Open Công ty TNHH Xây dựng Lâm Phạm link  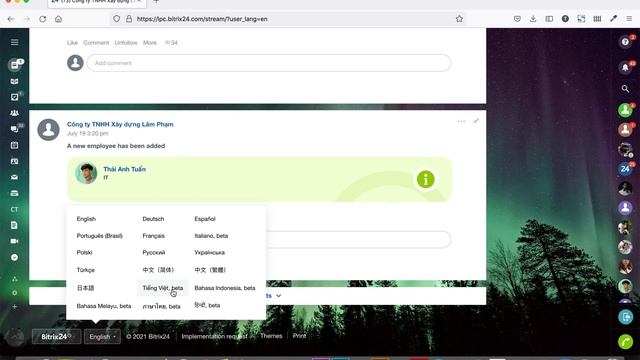[120, 124]
